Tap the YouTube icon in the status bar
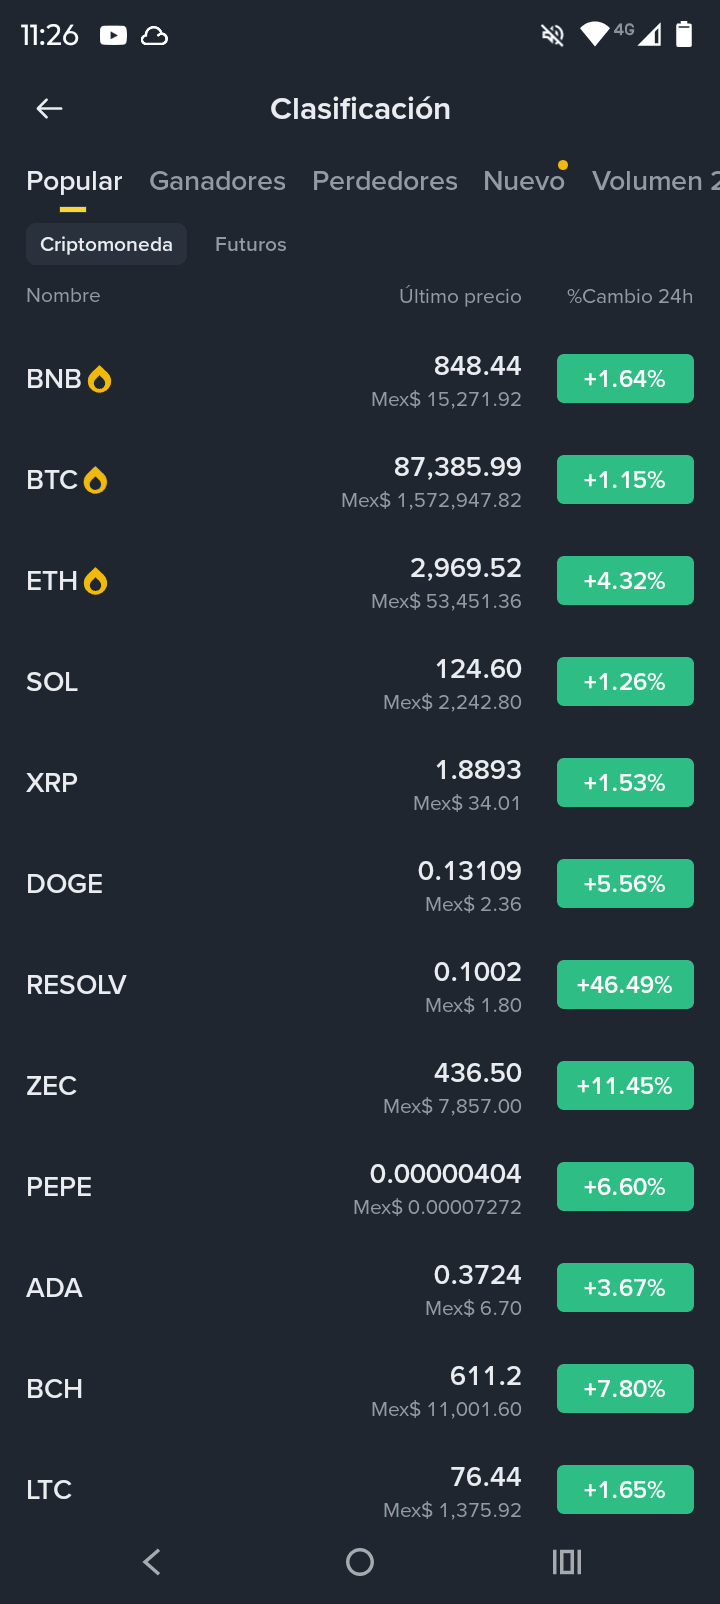The image size is (720, 1604). [x=113, y=36]
